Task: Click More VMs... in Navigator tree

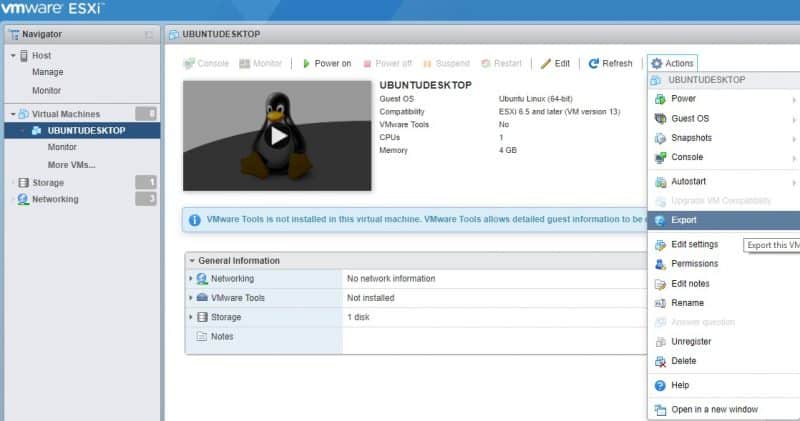Action: [64, 165]
